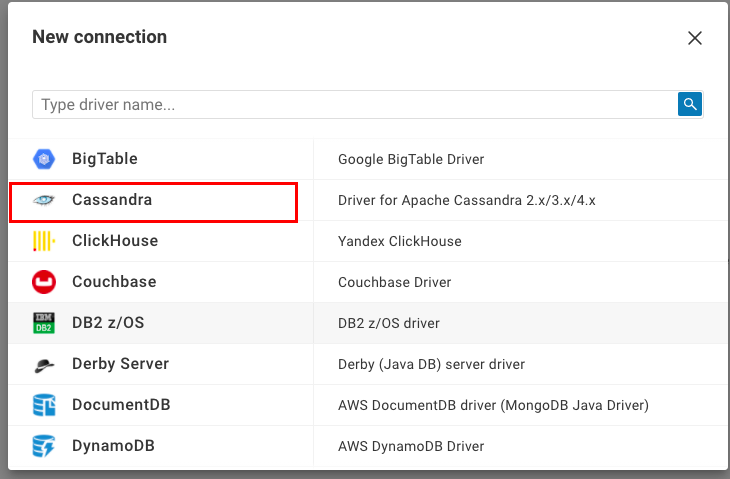The width and height of the screenshot is (730, 479).
Task: Click the Cassandra eye icon
Action: pos(44,200)
